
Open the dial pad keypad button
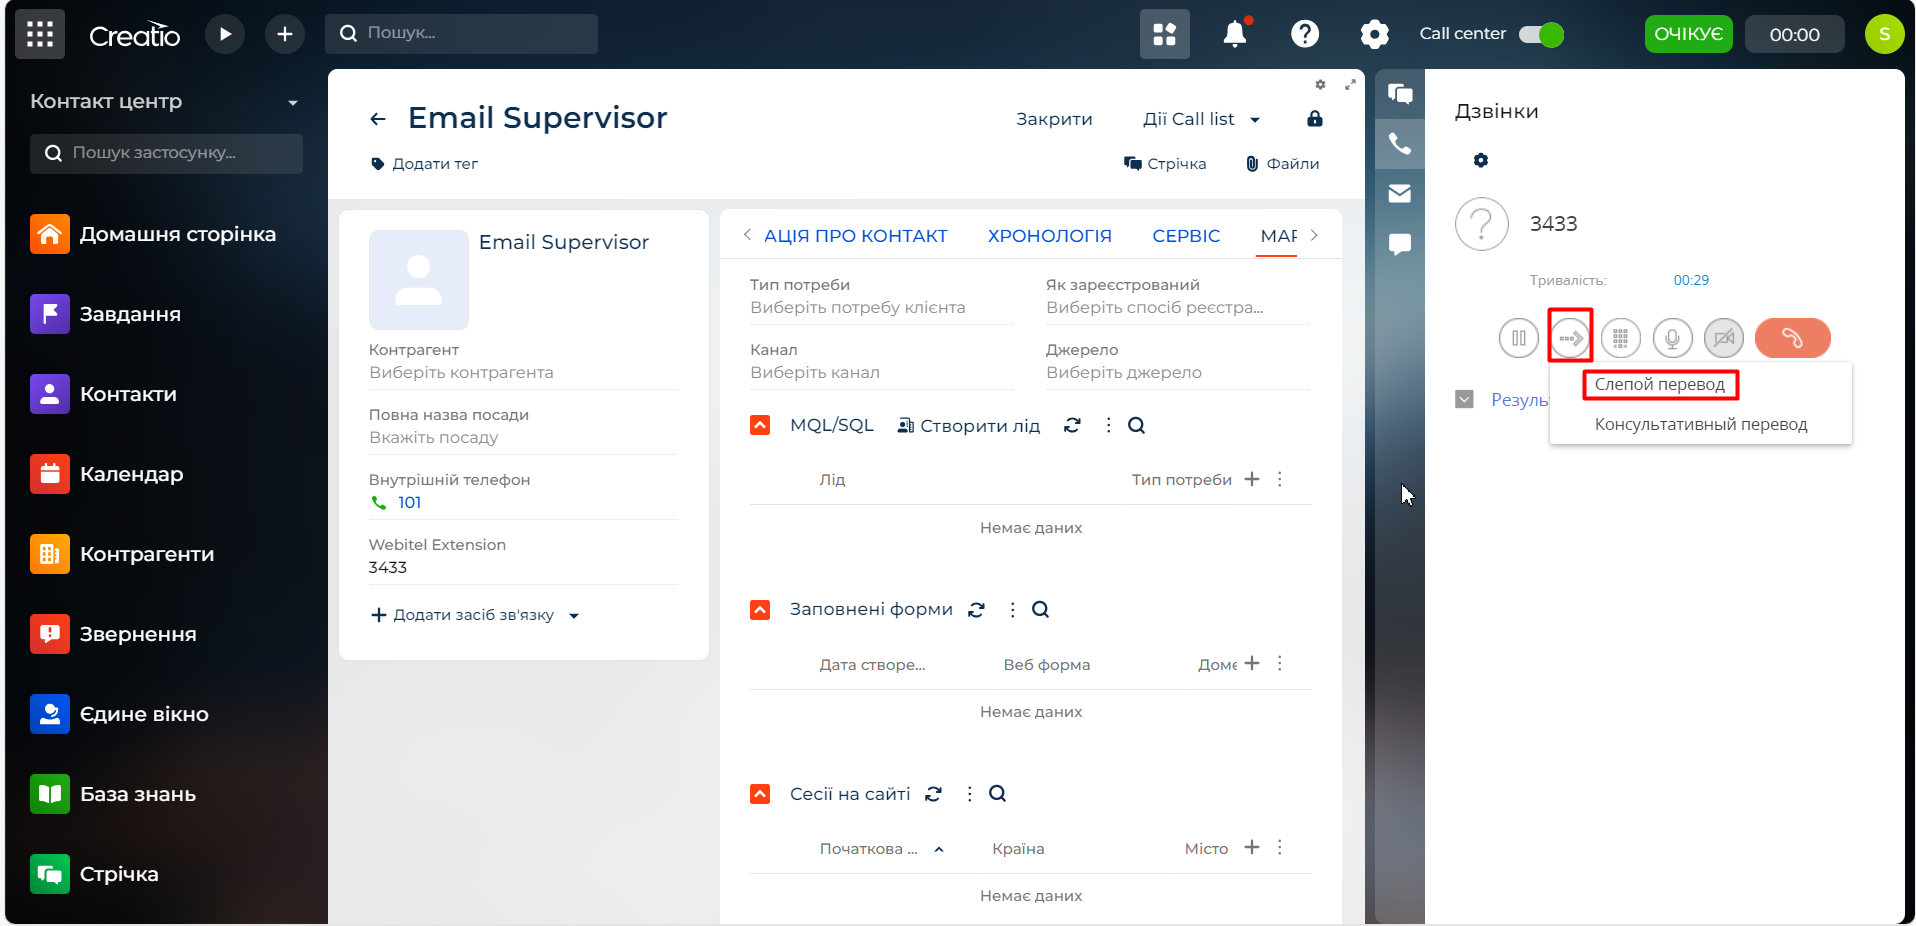coord(1621,338)
